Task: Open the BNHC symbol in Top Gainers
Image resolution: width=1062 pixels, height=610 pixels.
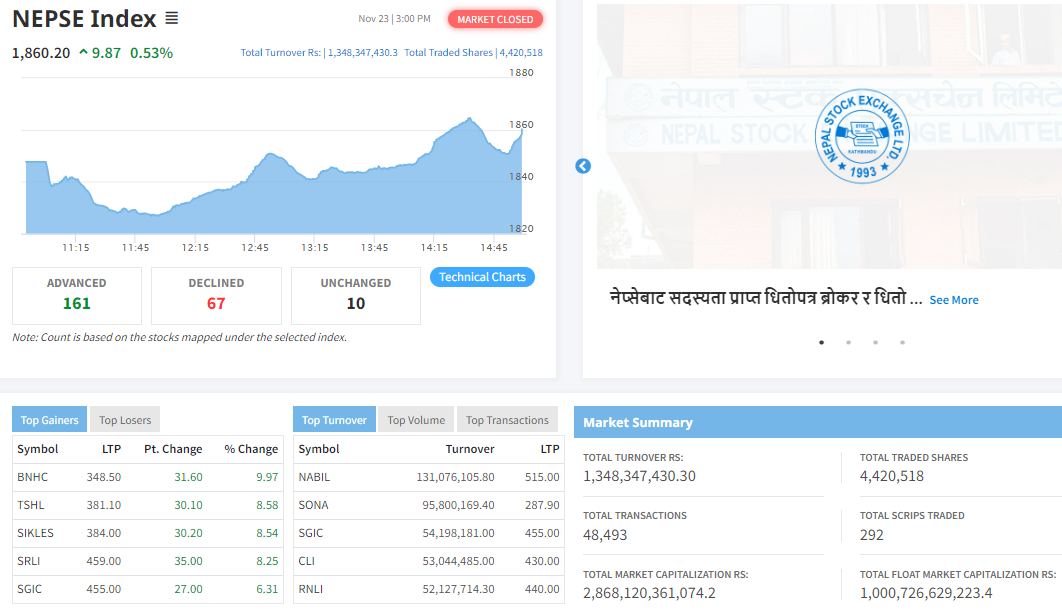Action: point(33,477)
